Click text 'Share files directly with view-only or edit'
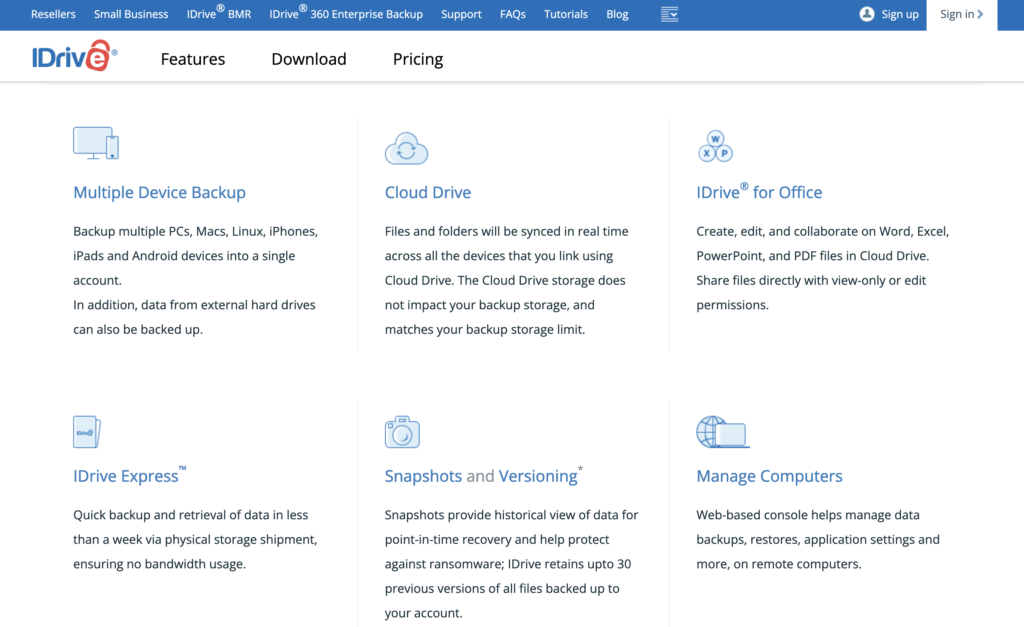Screen dimensions: 1024x627 point(811,281)
